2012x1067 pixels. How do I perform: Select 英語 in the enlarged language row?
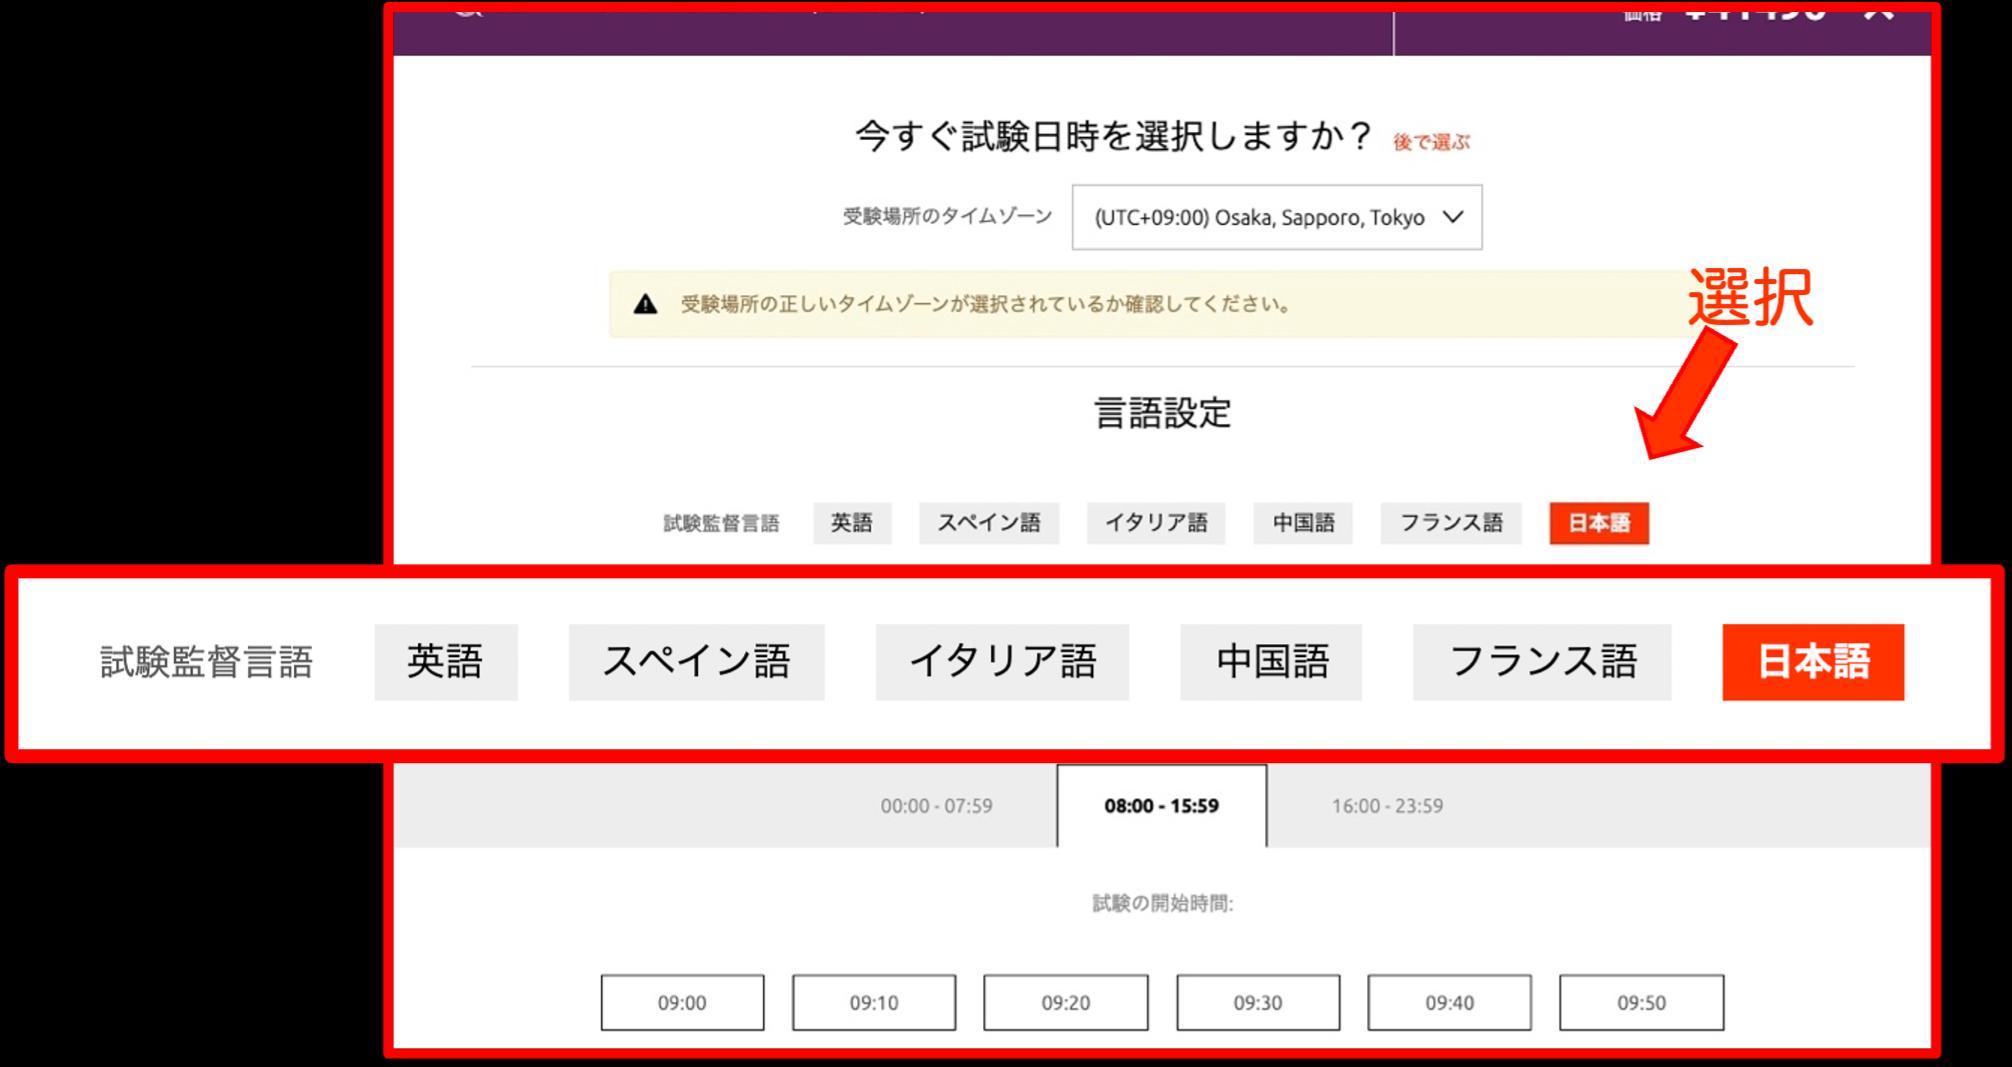(x=446, y=662)
